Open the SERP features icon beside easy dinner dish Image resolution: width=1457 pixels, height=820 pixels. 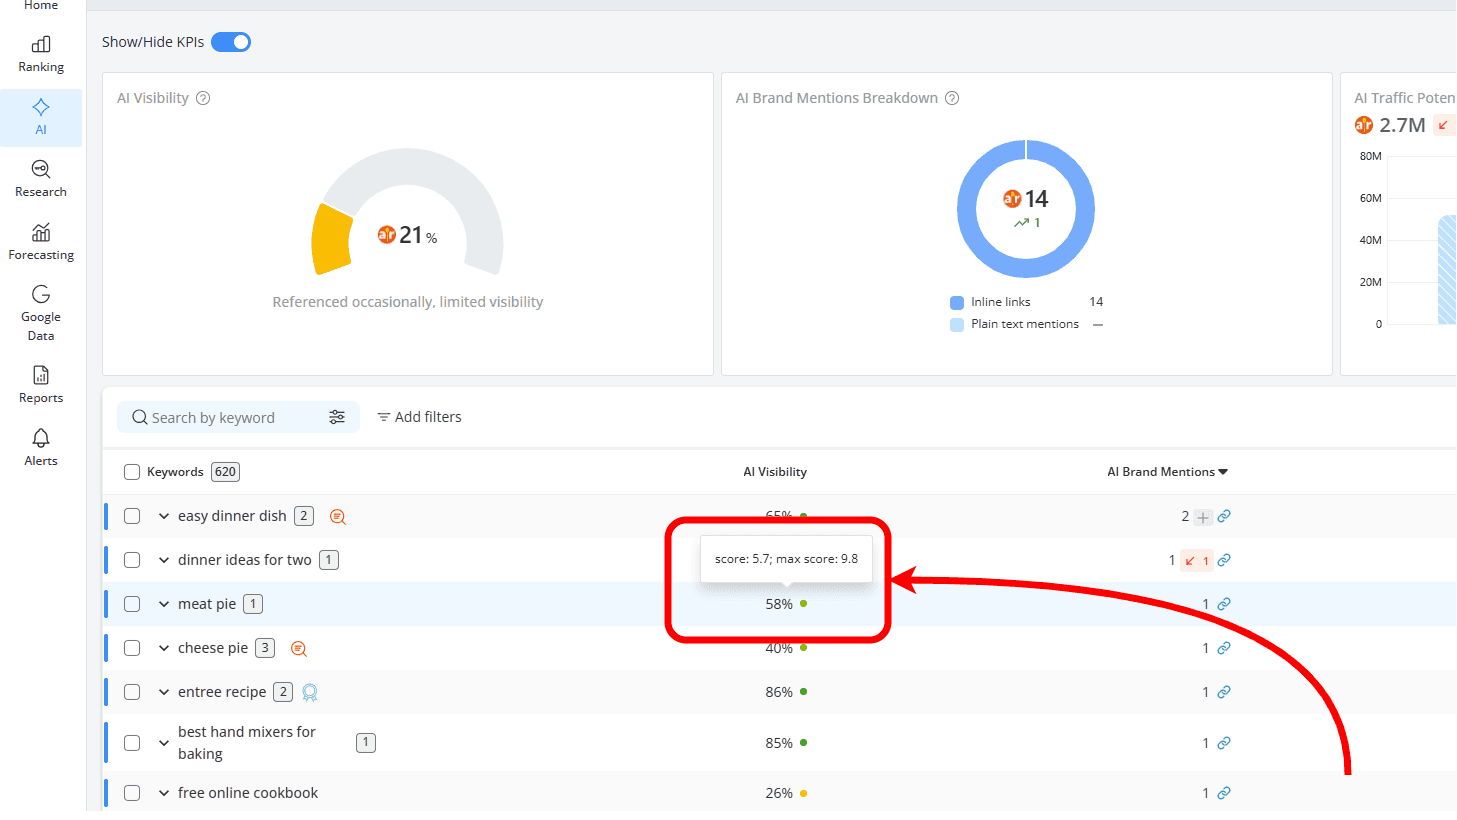[337, 516]
